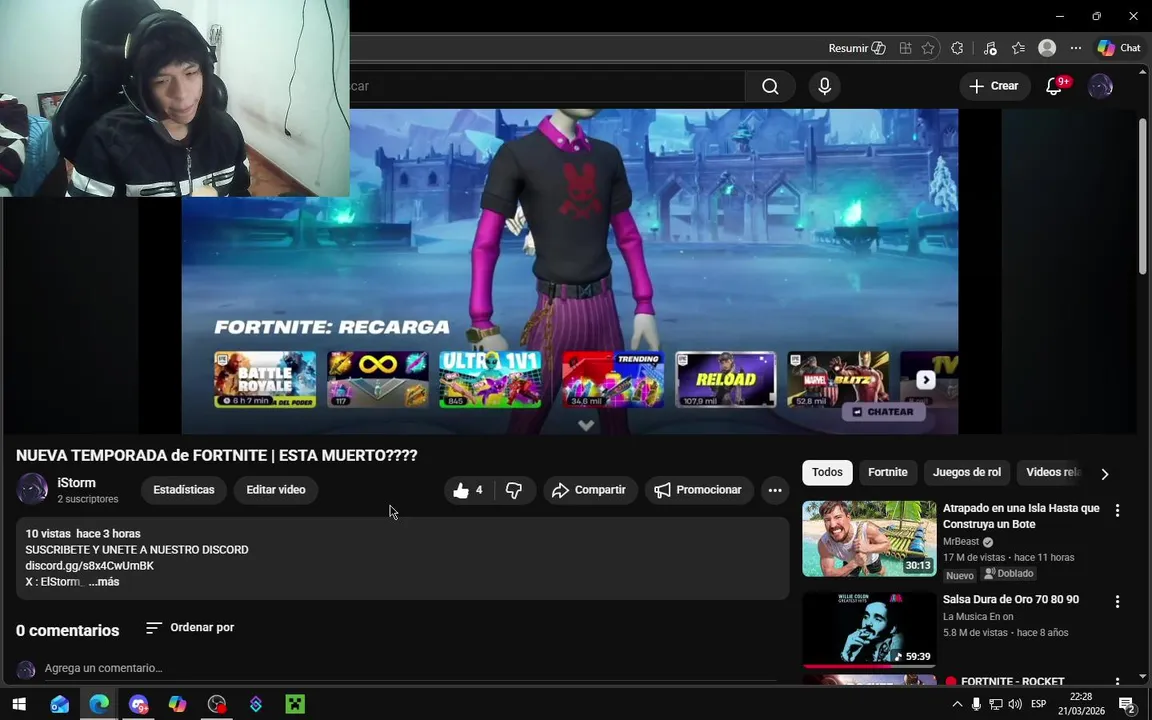Select Reload game tile in video
The height and width of the screenshot is (720, 1152).
tap(725, 379)
